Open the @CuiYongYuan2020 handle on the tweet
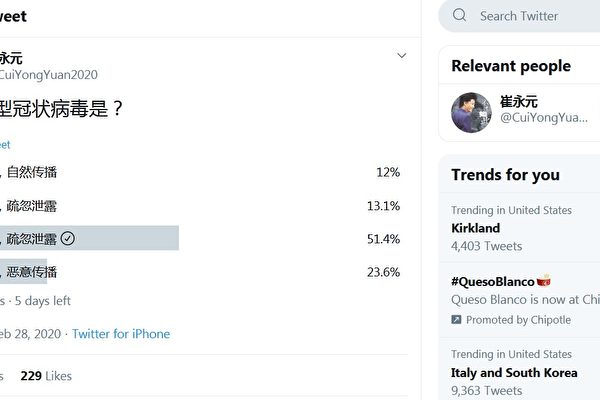Viewport: 600px width, 400px height. coord(50,75)
